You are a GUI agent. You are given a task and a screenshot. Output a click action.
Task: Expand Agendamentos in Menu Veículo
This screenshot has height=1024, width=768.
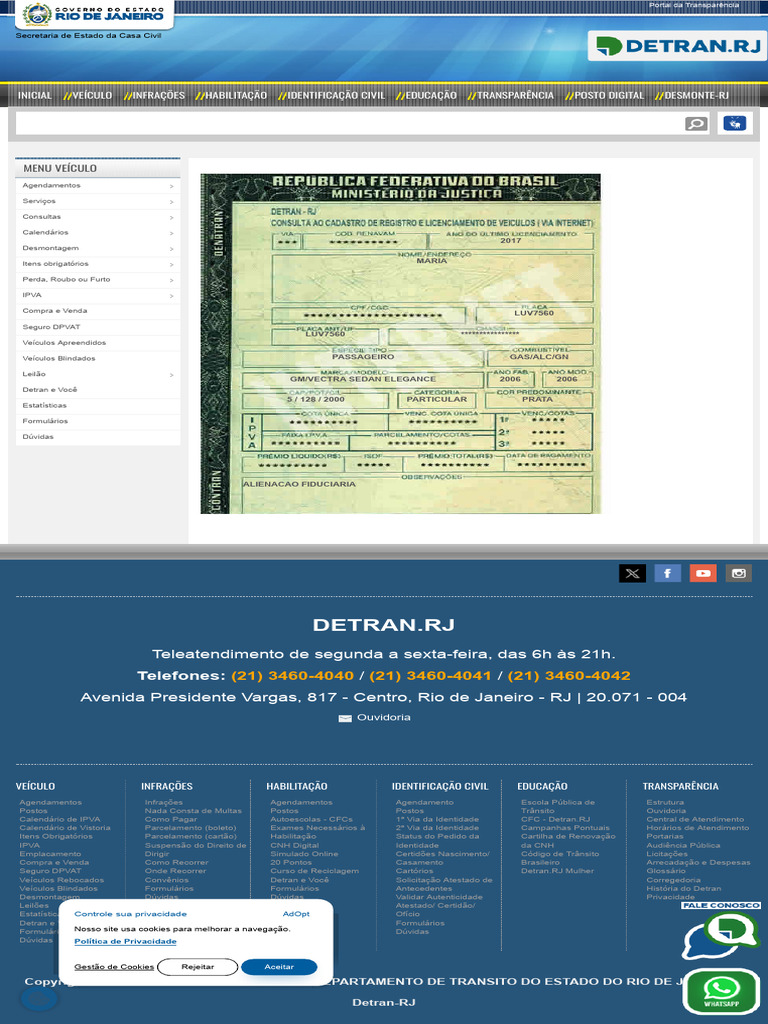[98, 185]
